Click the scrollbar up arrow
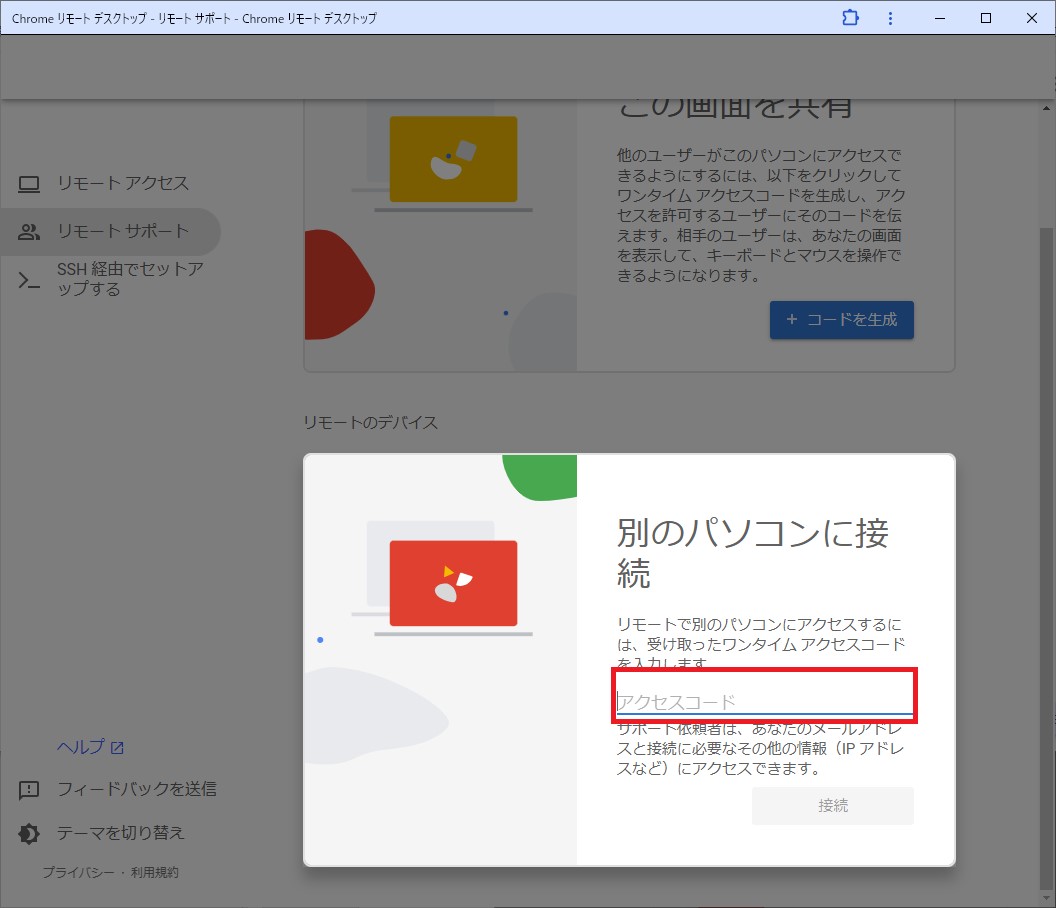 click(x=1046, y=108)
